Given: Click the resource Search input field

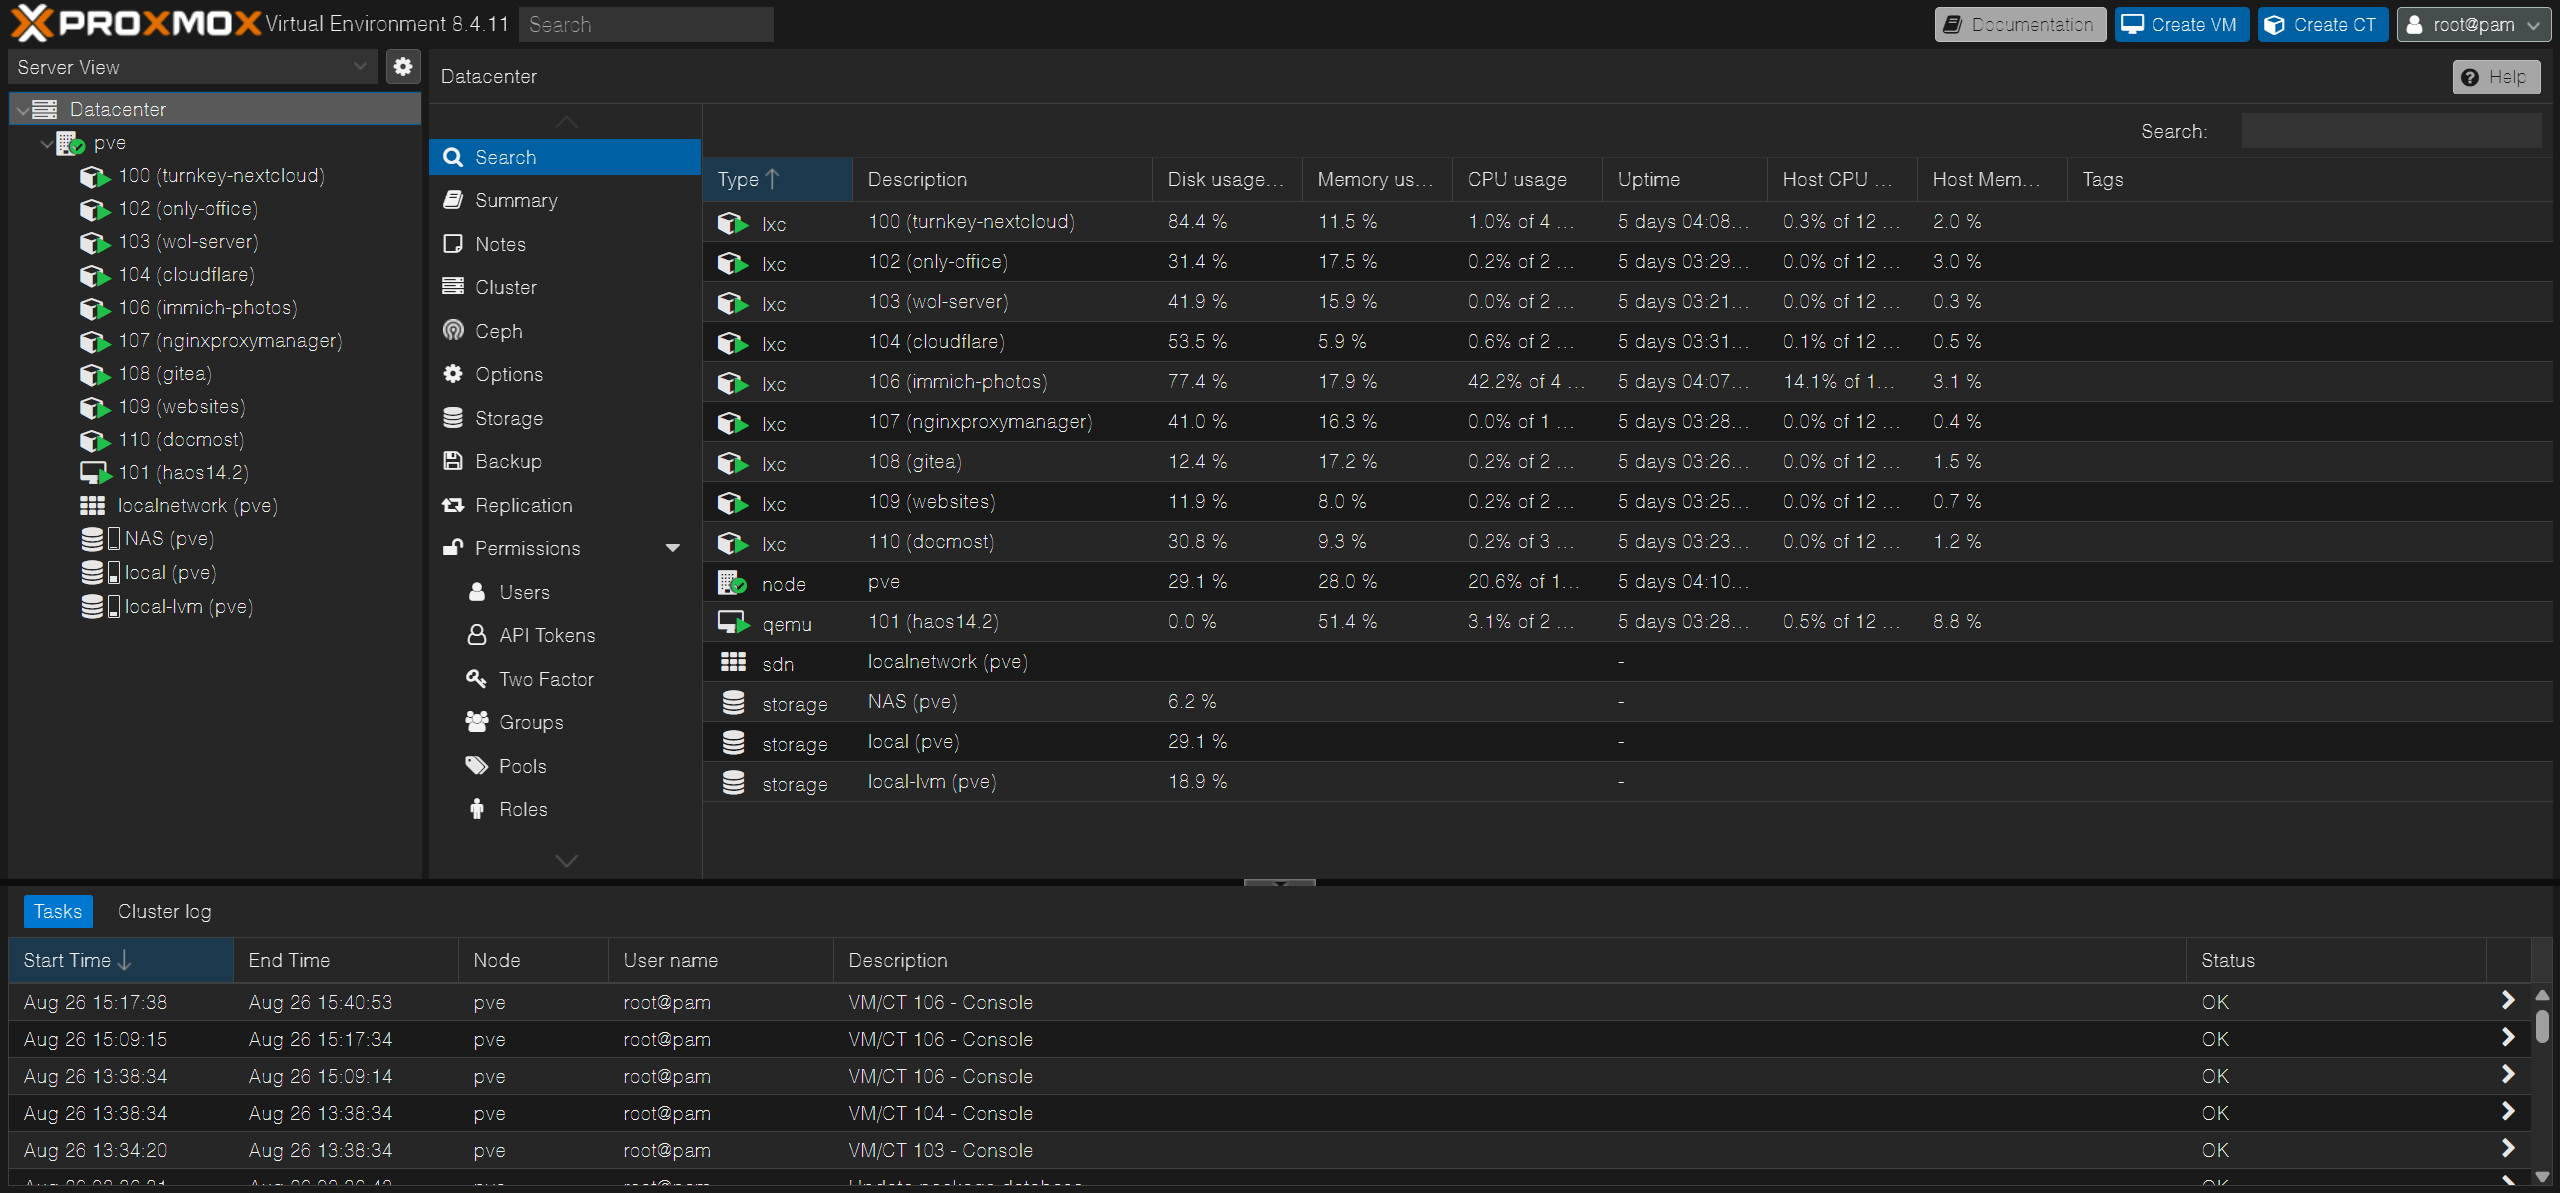Looking at the screenshot, I should click(2390, 131).
